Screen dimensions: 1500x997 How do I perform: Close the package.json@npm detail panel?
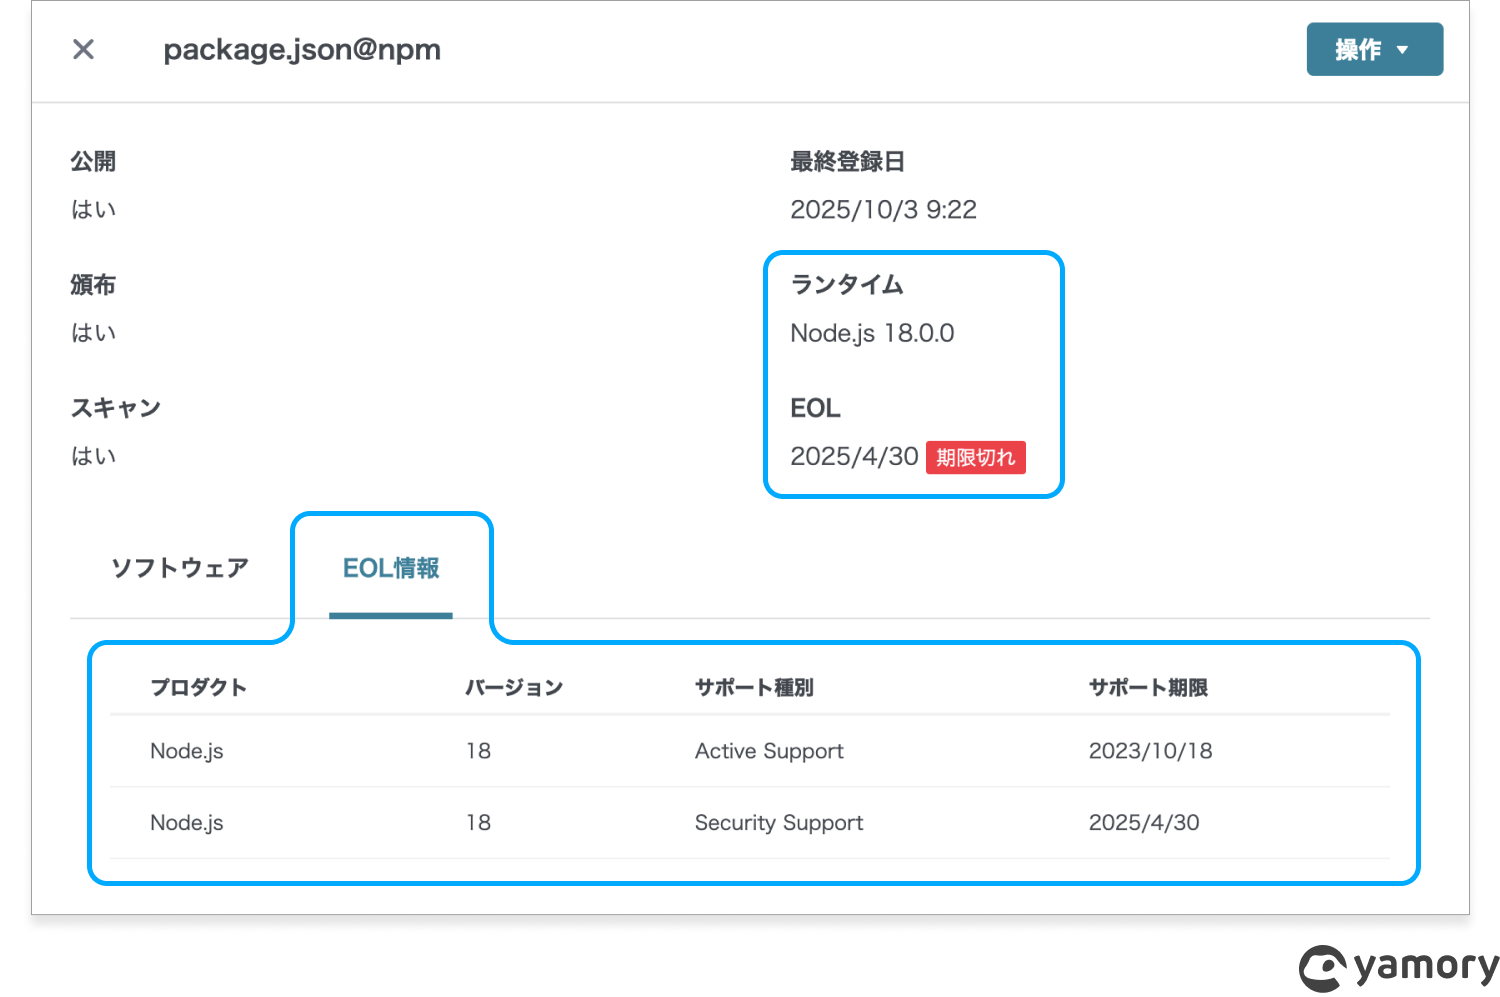tap(84, 49)
